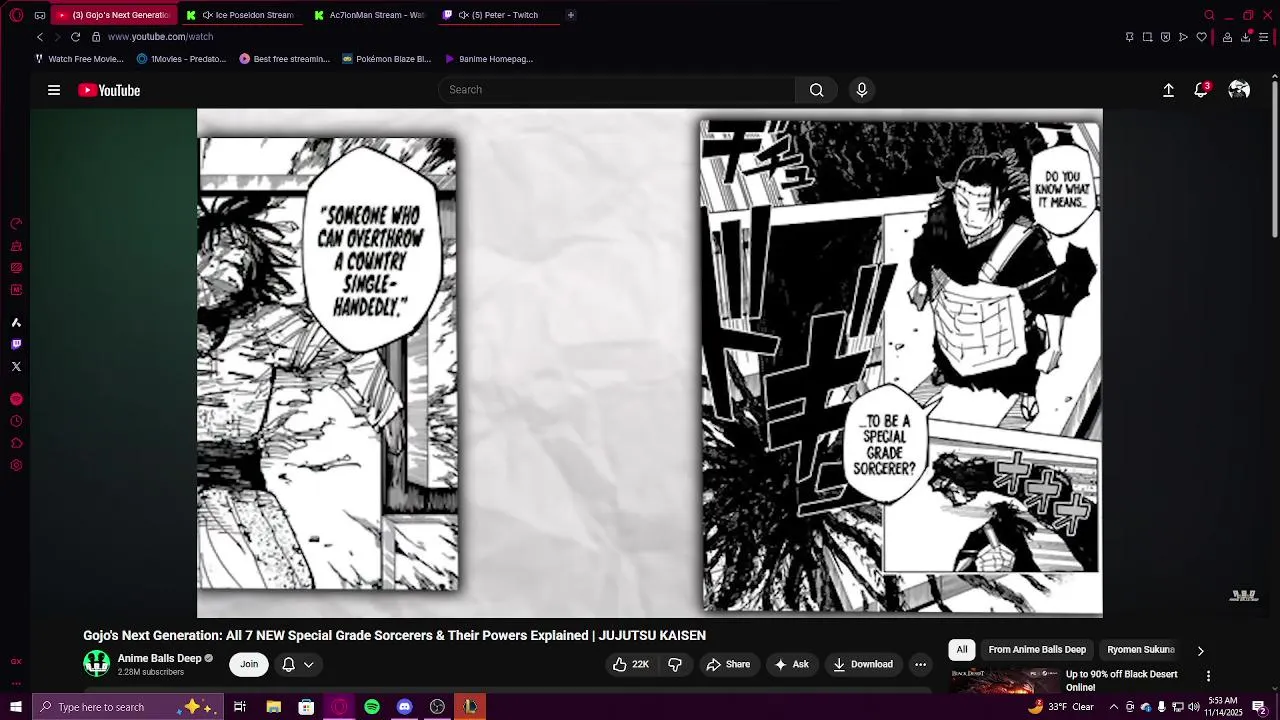The height and width of the screenshot is (720, 1280).
Task: Open Spotify from taskbar
Action: pyautogui.click(x=372, y=707)
